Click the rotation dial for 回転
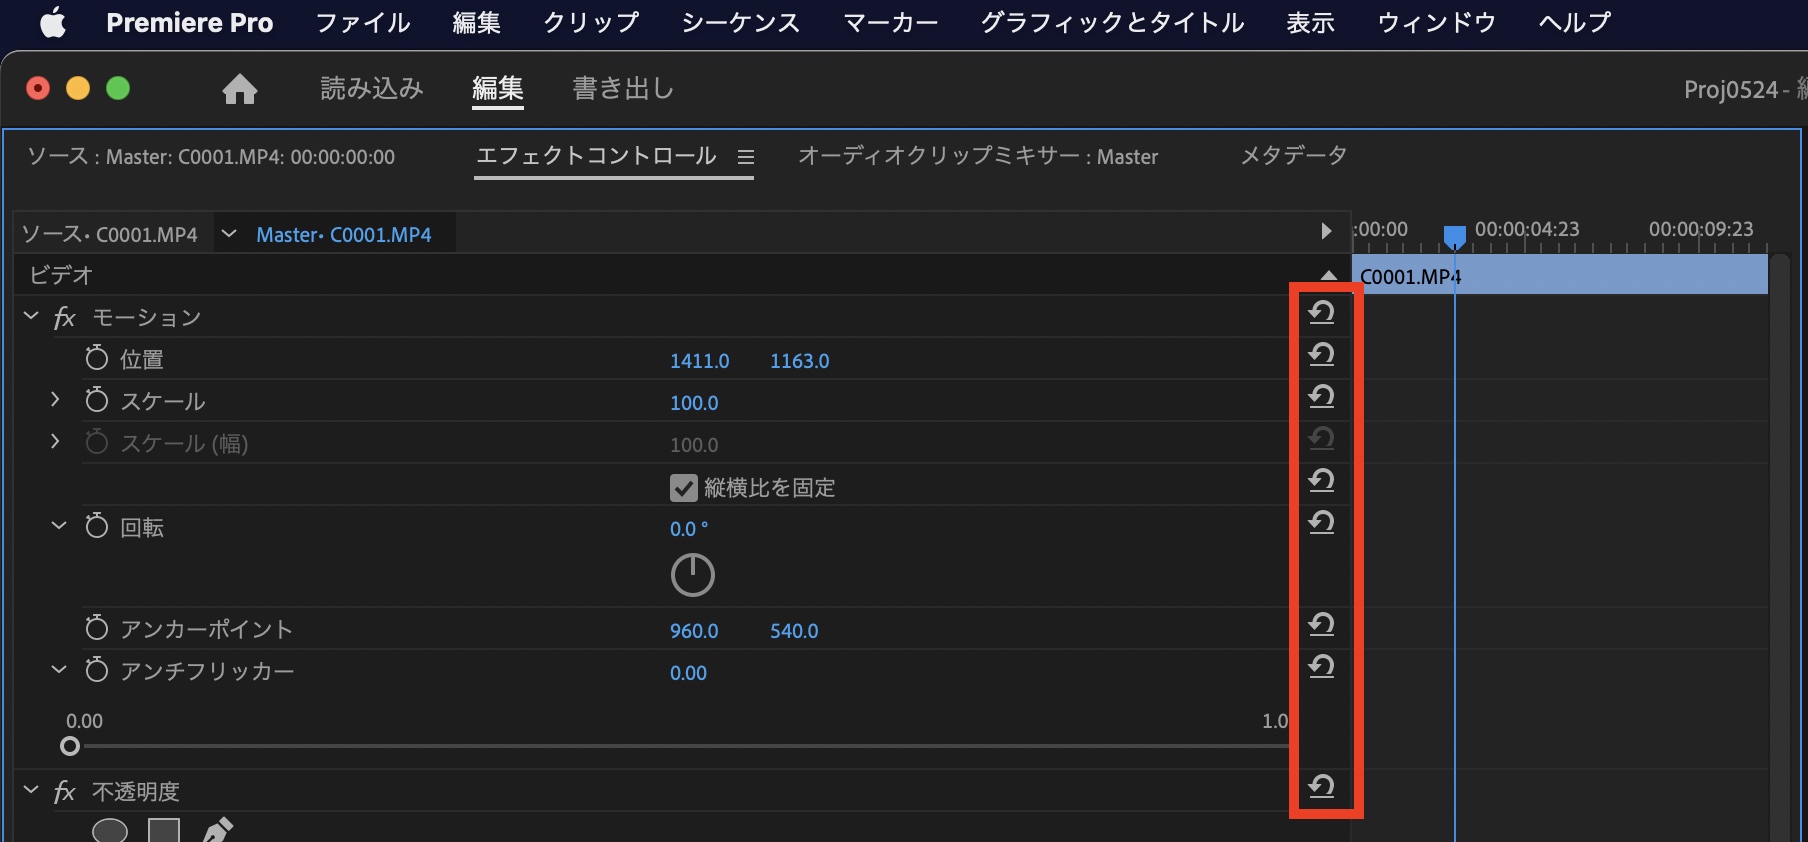Screen dimensions: 1808x842 coord(692,575)
